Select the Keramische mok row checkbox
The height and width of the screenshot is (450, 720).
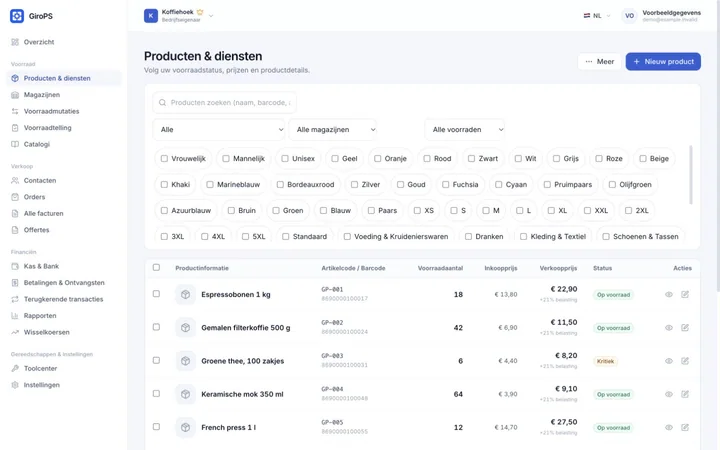click(x=156, y=394)
